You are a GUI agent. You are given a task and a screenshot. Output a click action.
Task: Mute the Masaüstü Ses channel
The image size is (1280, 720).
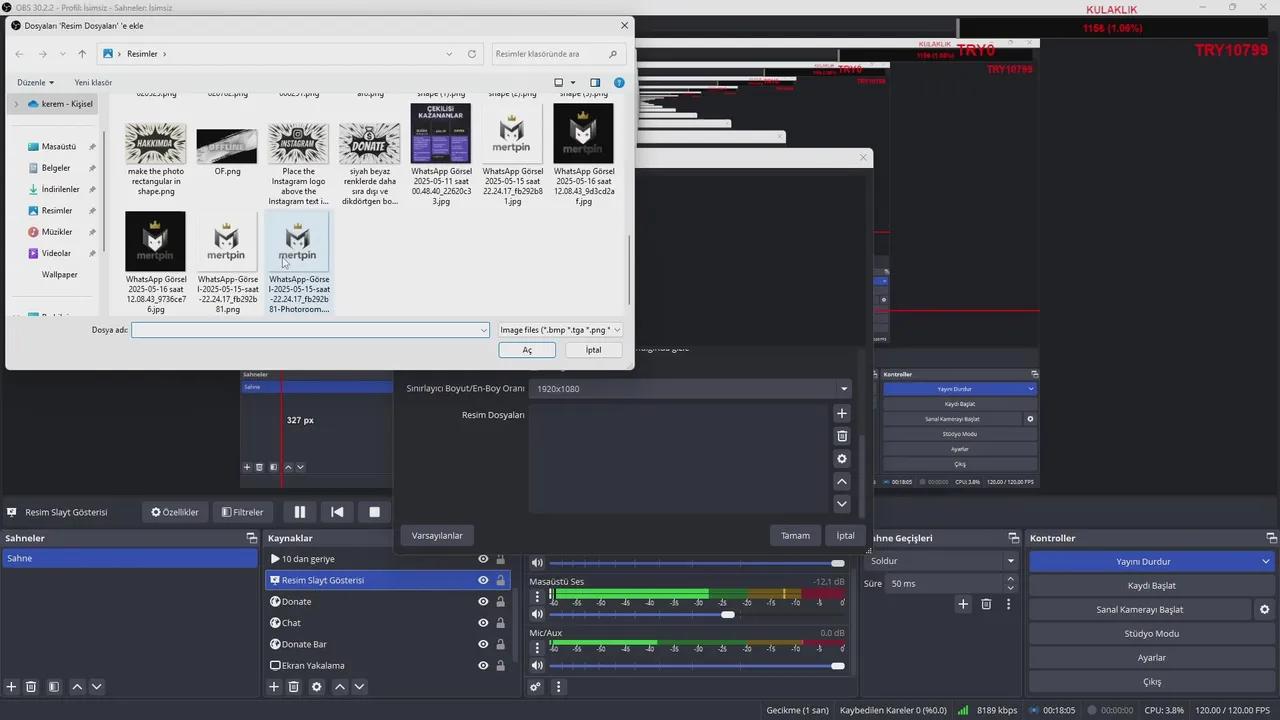click(x=537, y=614)
